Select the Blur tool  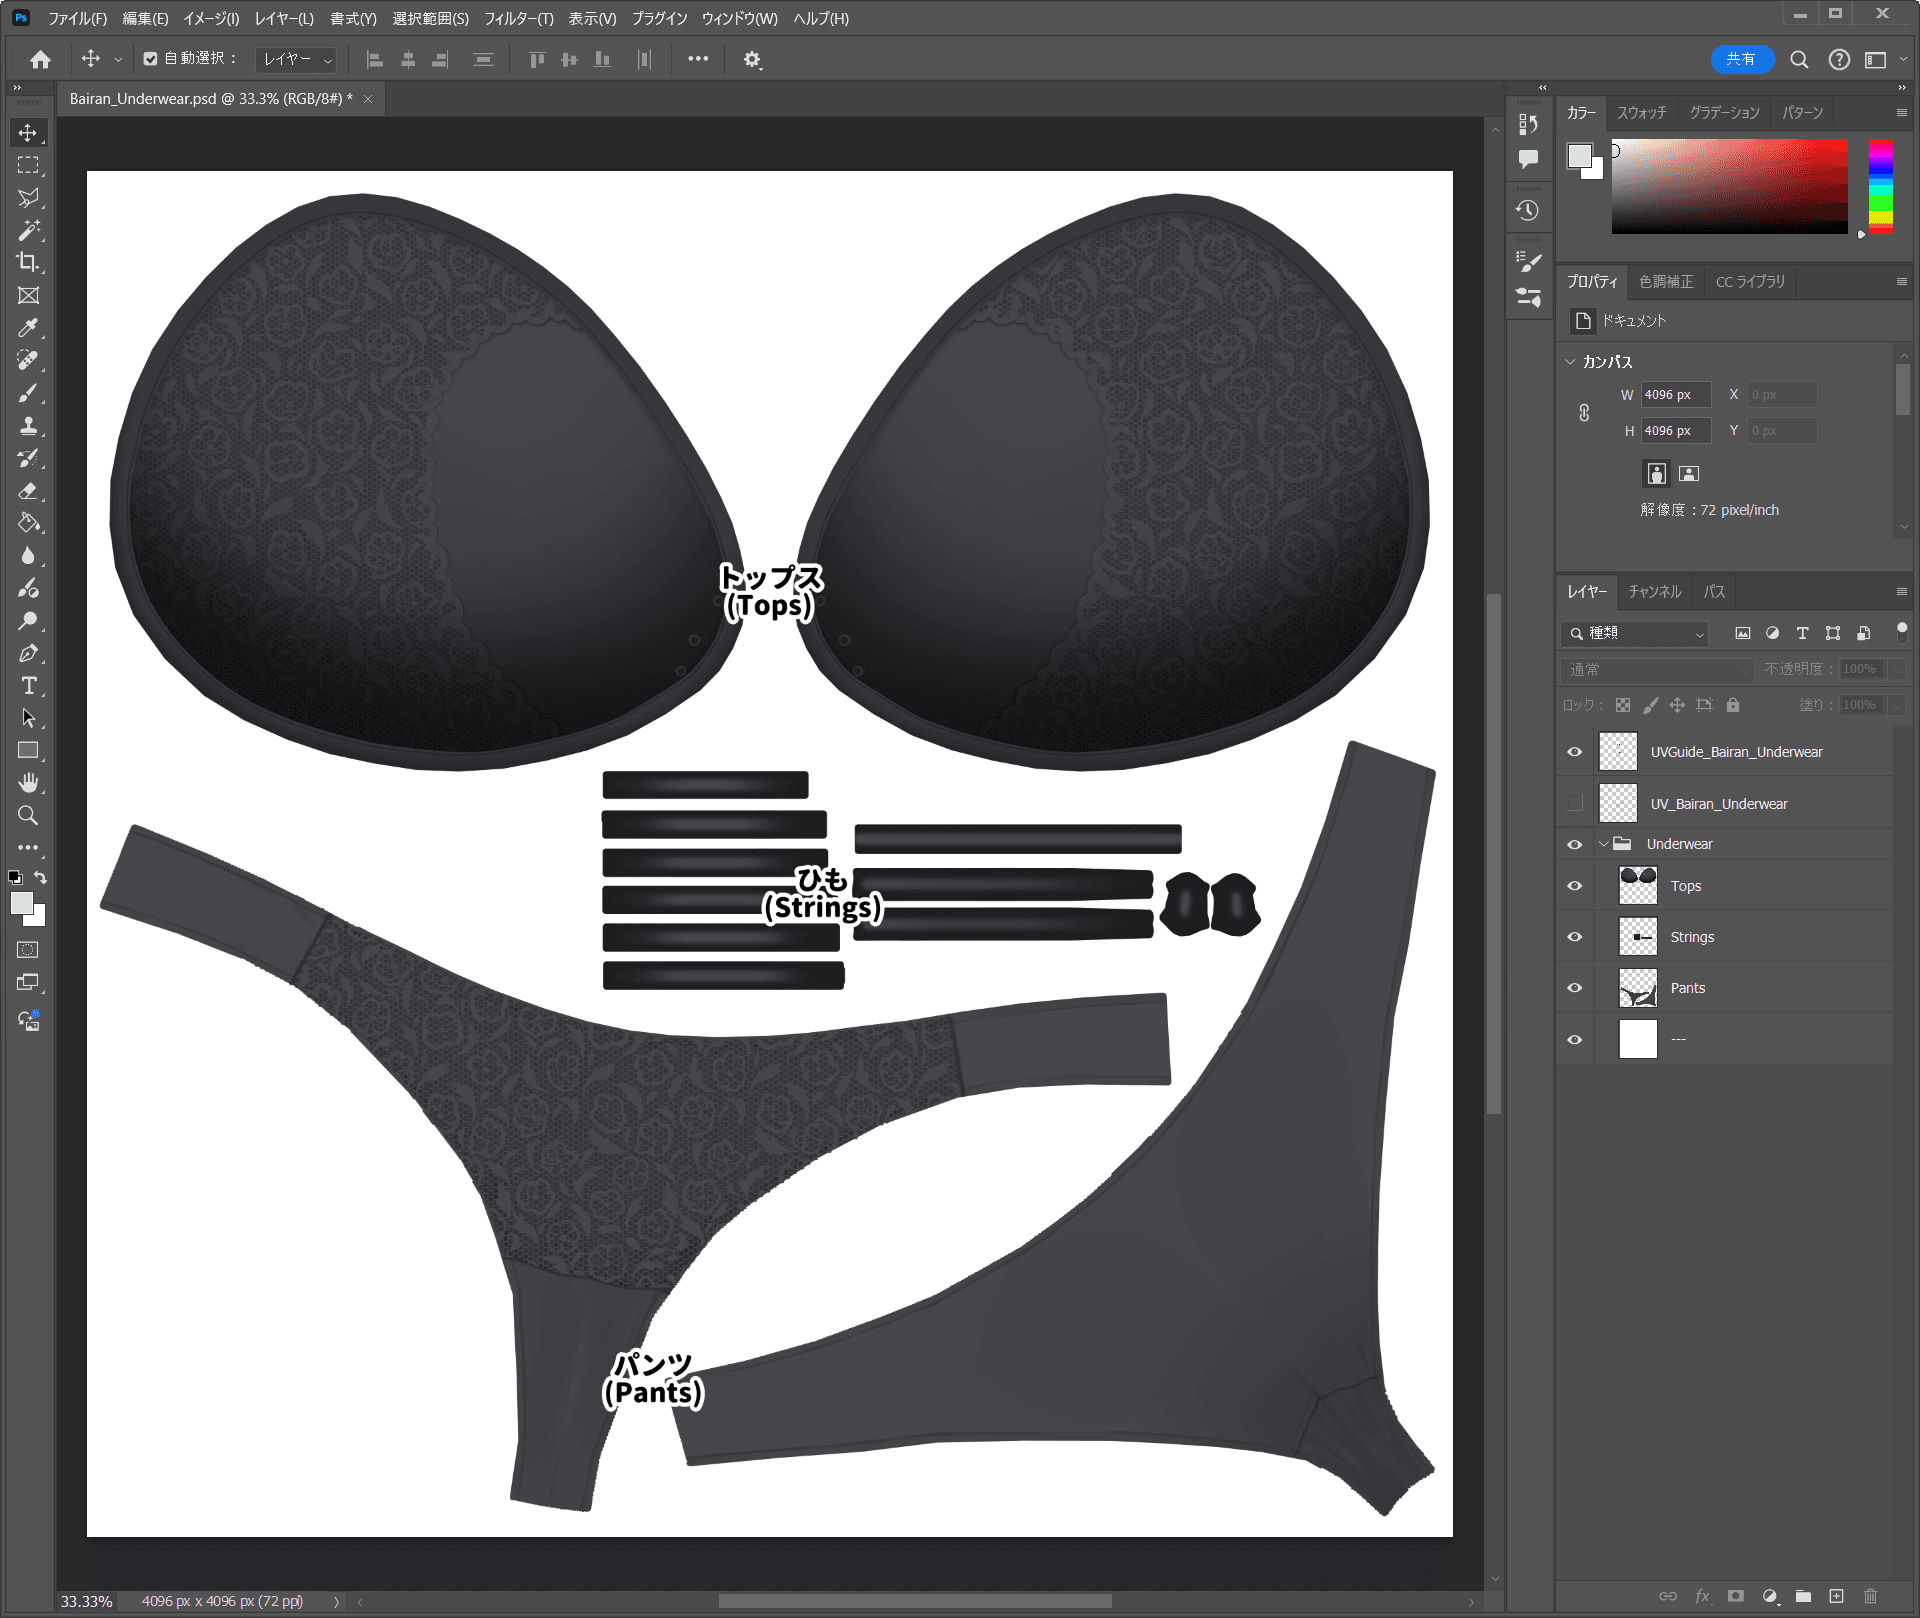coord(28,556)
